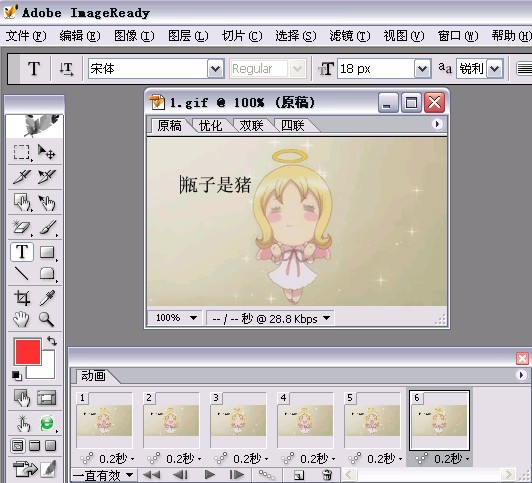Screen dimensions: 532x483
Task: Select the Hand tool
Action: 21,319
